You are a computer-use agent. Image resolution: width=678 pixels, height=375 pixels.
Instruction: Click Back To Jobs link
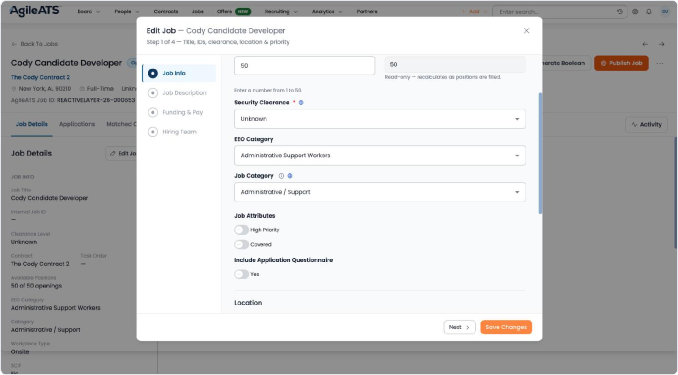[x=35, y=44]
